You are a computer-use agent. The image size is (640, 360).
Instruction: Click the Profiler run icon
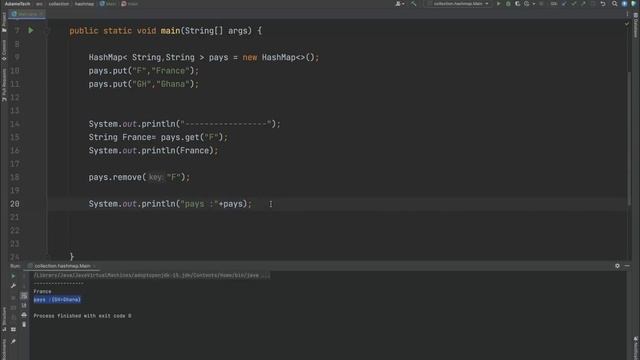527,4
